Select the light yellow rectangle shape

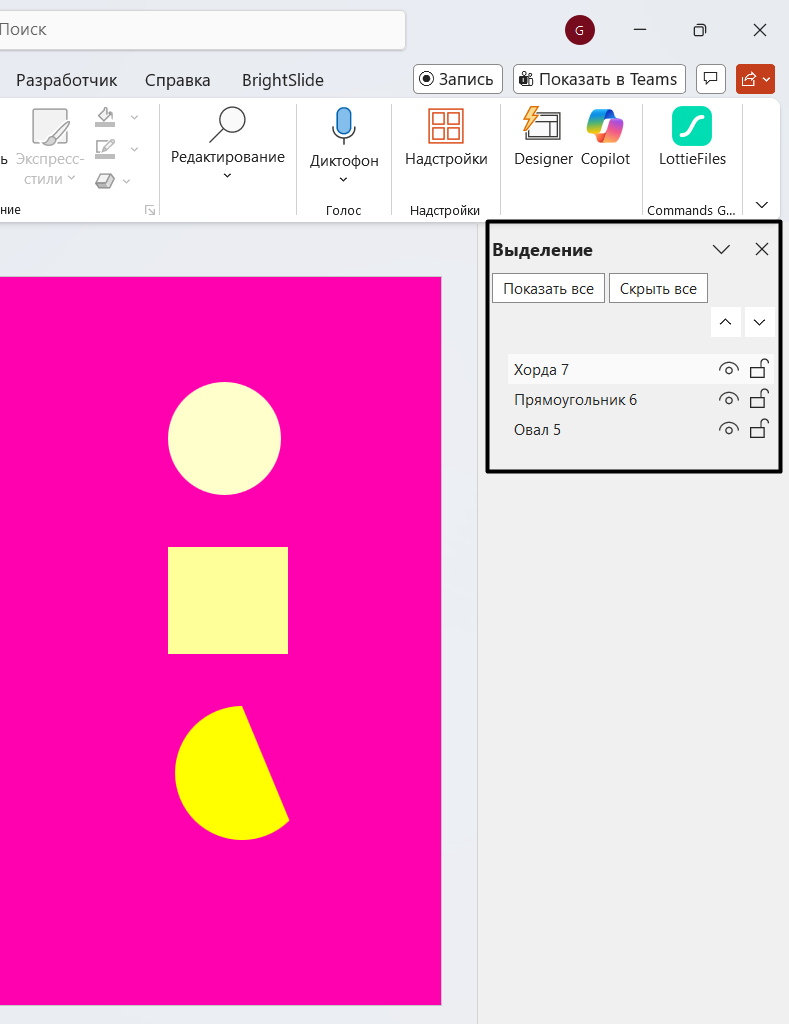coord(228,600)
